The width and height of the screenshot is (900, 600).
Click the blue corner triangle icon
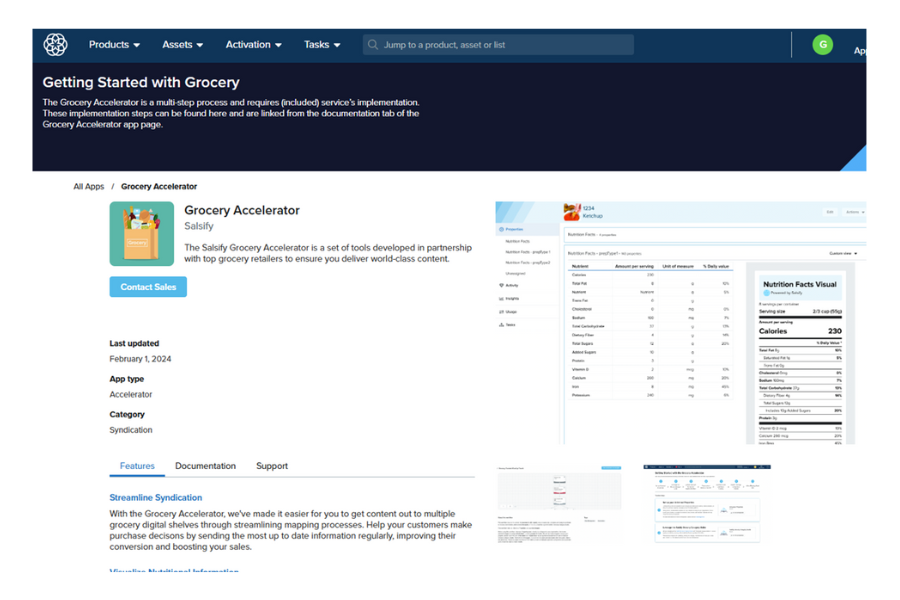(x=853, y=159)
